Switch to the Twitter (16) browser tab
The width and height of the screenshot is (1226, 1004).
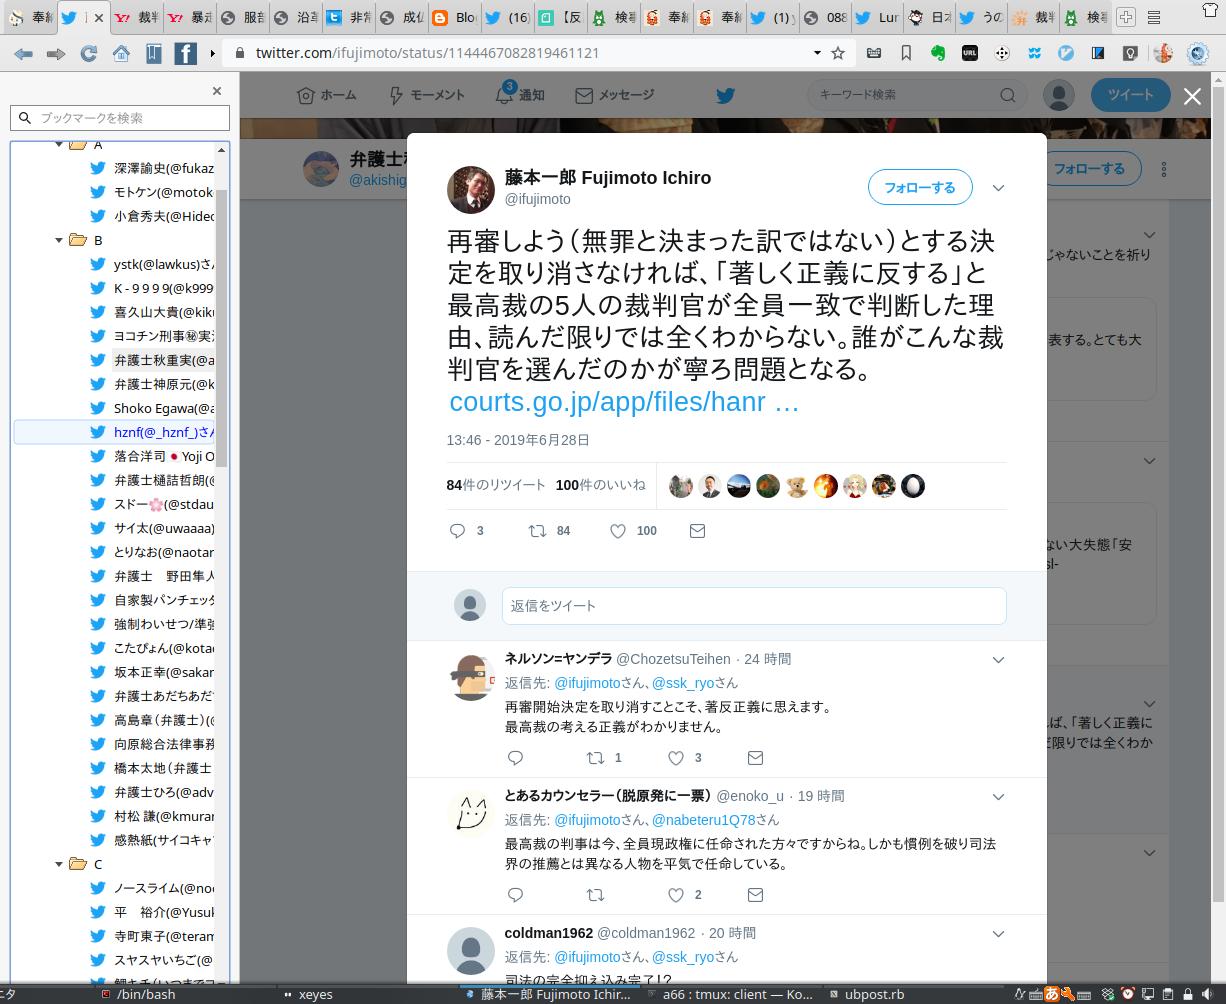pyautogui.click(x=507, y=17)
